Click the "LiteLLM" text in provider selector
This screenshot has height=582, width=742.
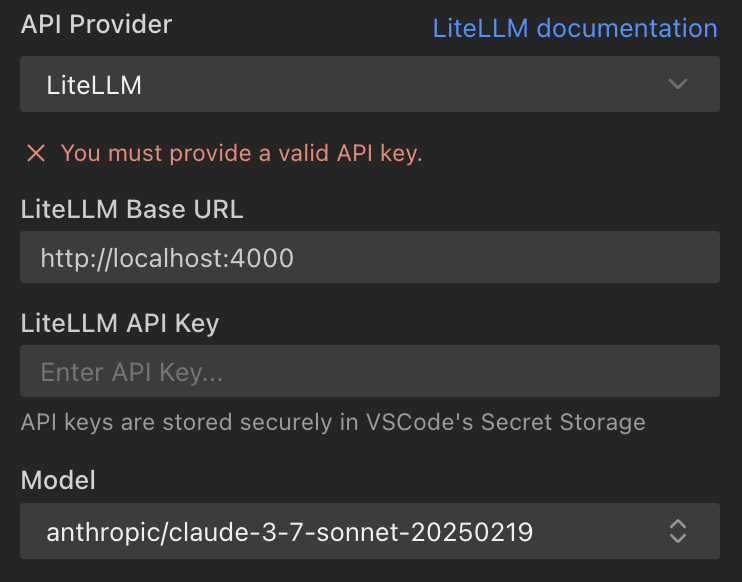(94, 85)
